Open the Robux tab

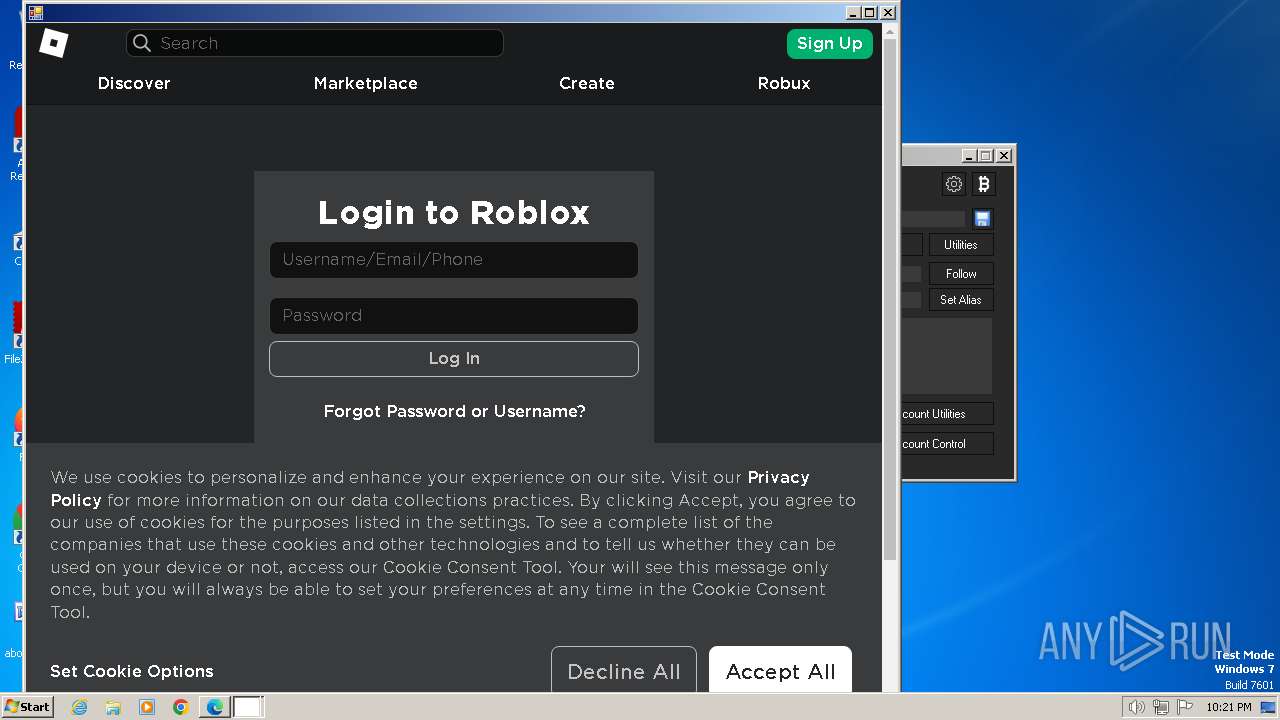(x=784, y=84)
